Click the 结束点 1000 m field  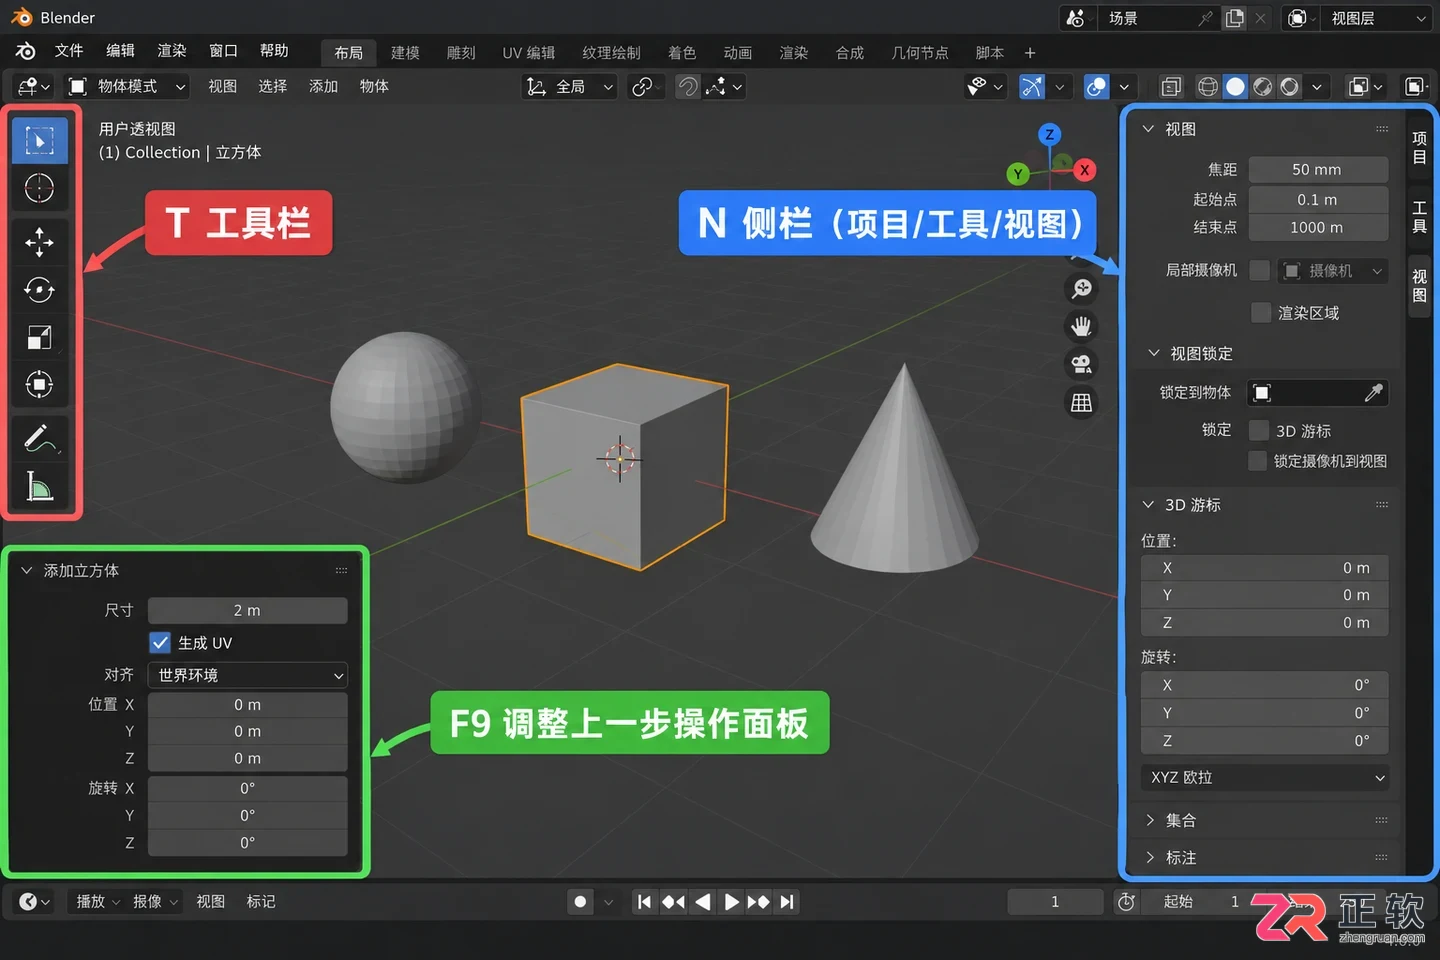click(x=1318, y=228)
